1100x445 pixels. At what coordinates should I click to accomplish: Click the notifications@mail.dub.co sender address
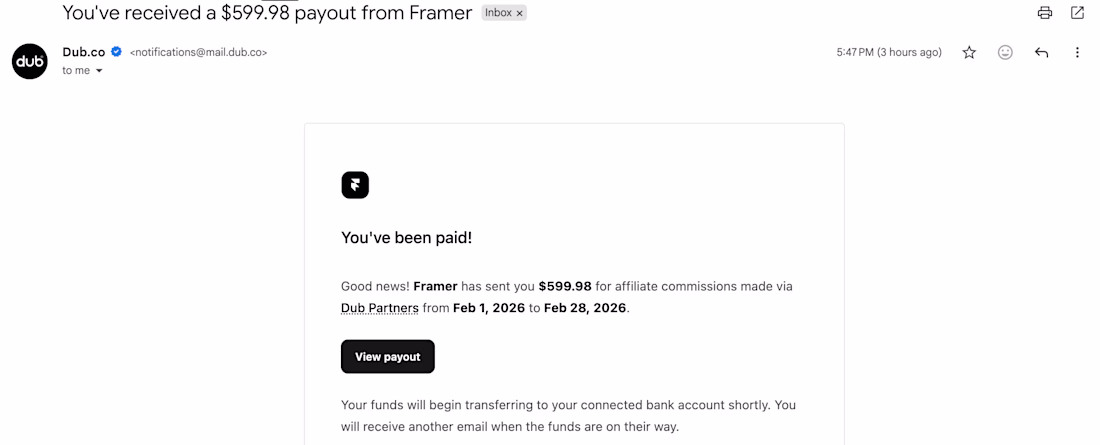(x=198, y=53)
